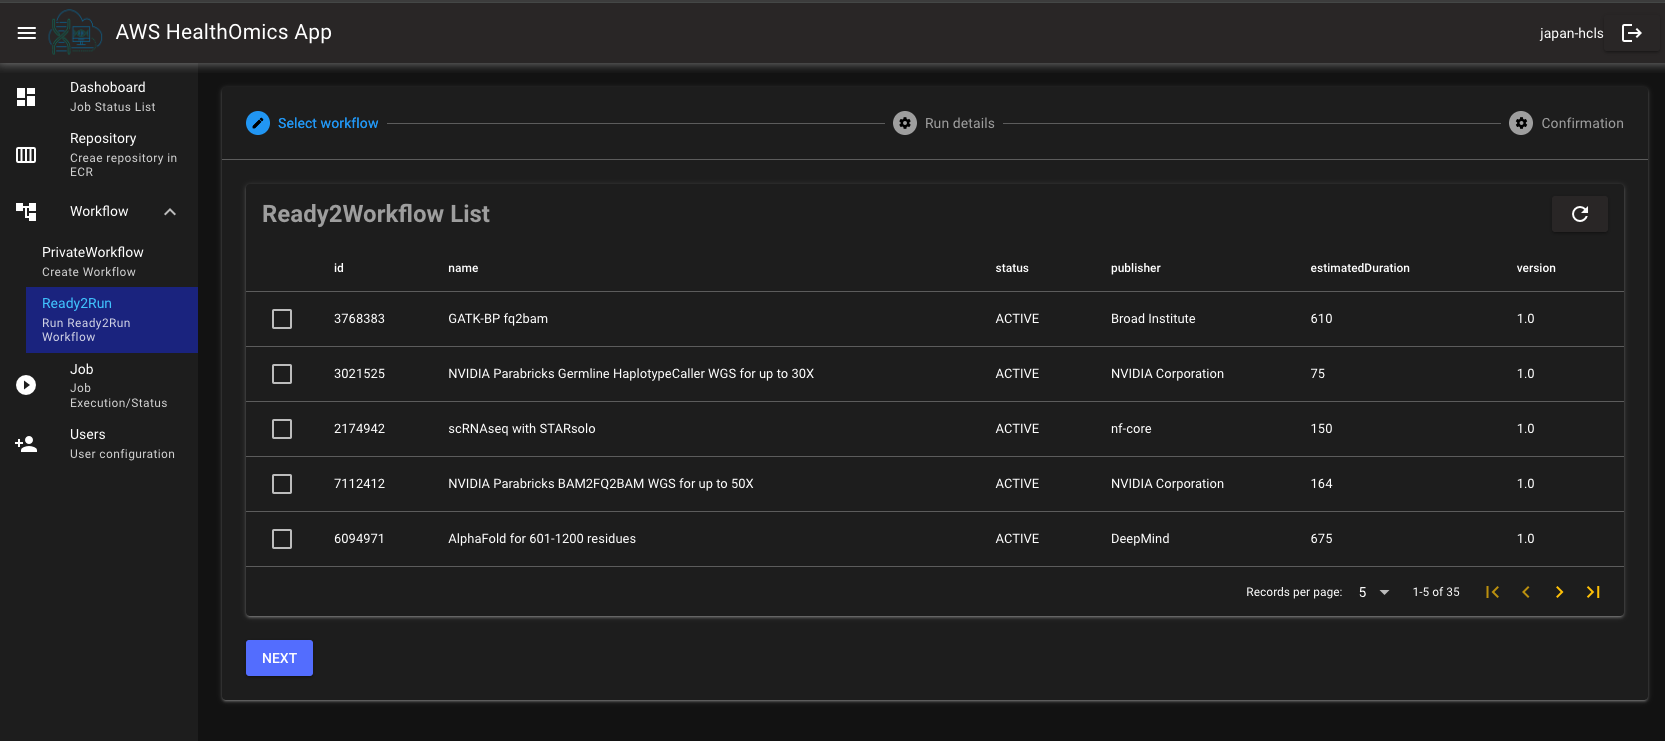Click the nf-core publisher cell

[1131, 429]
